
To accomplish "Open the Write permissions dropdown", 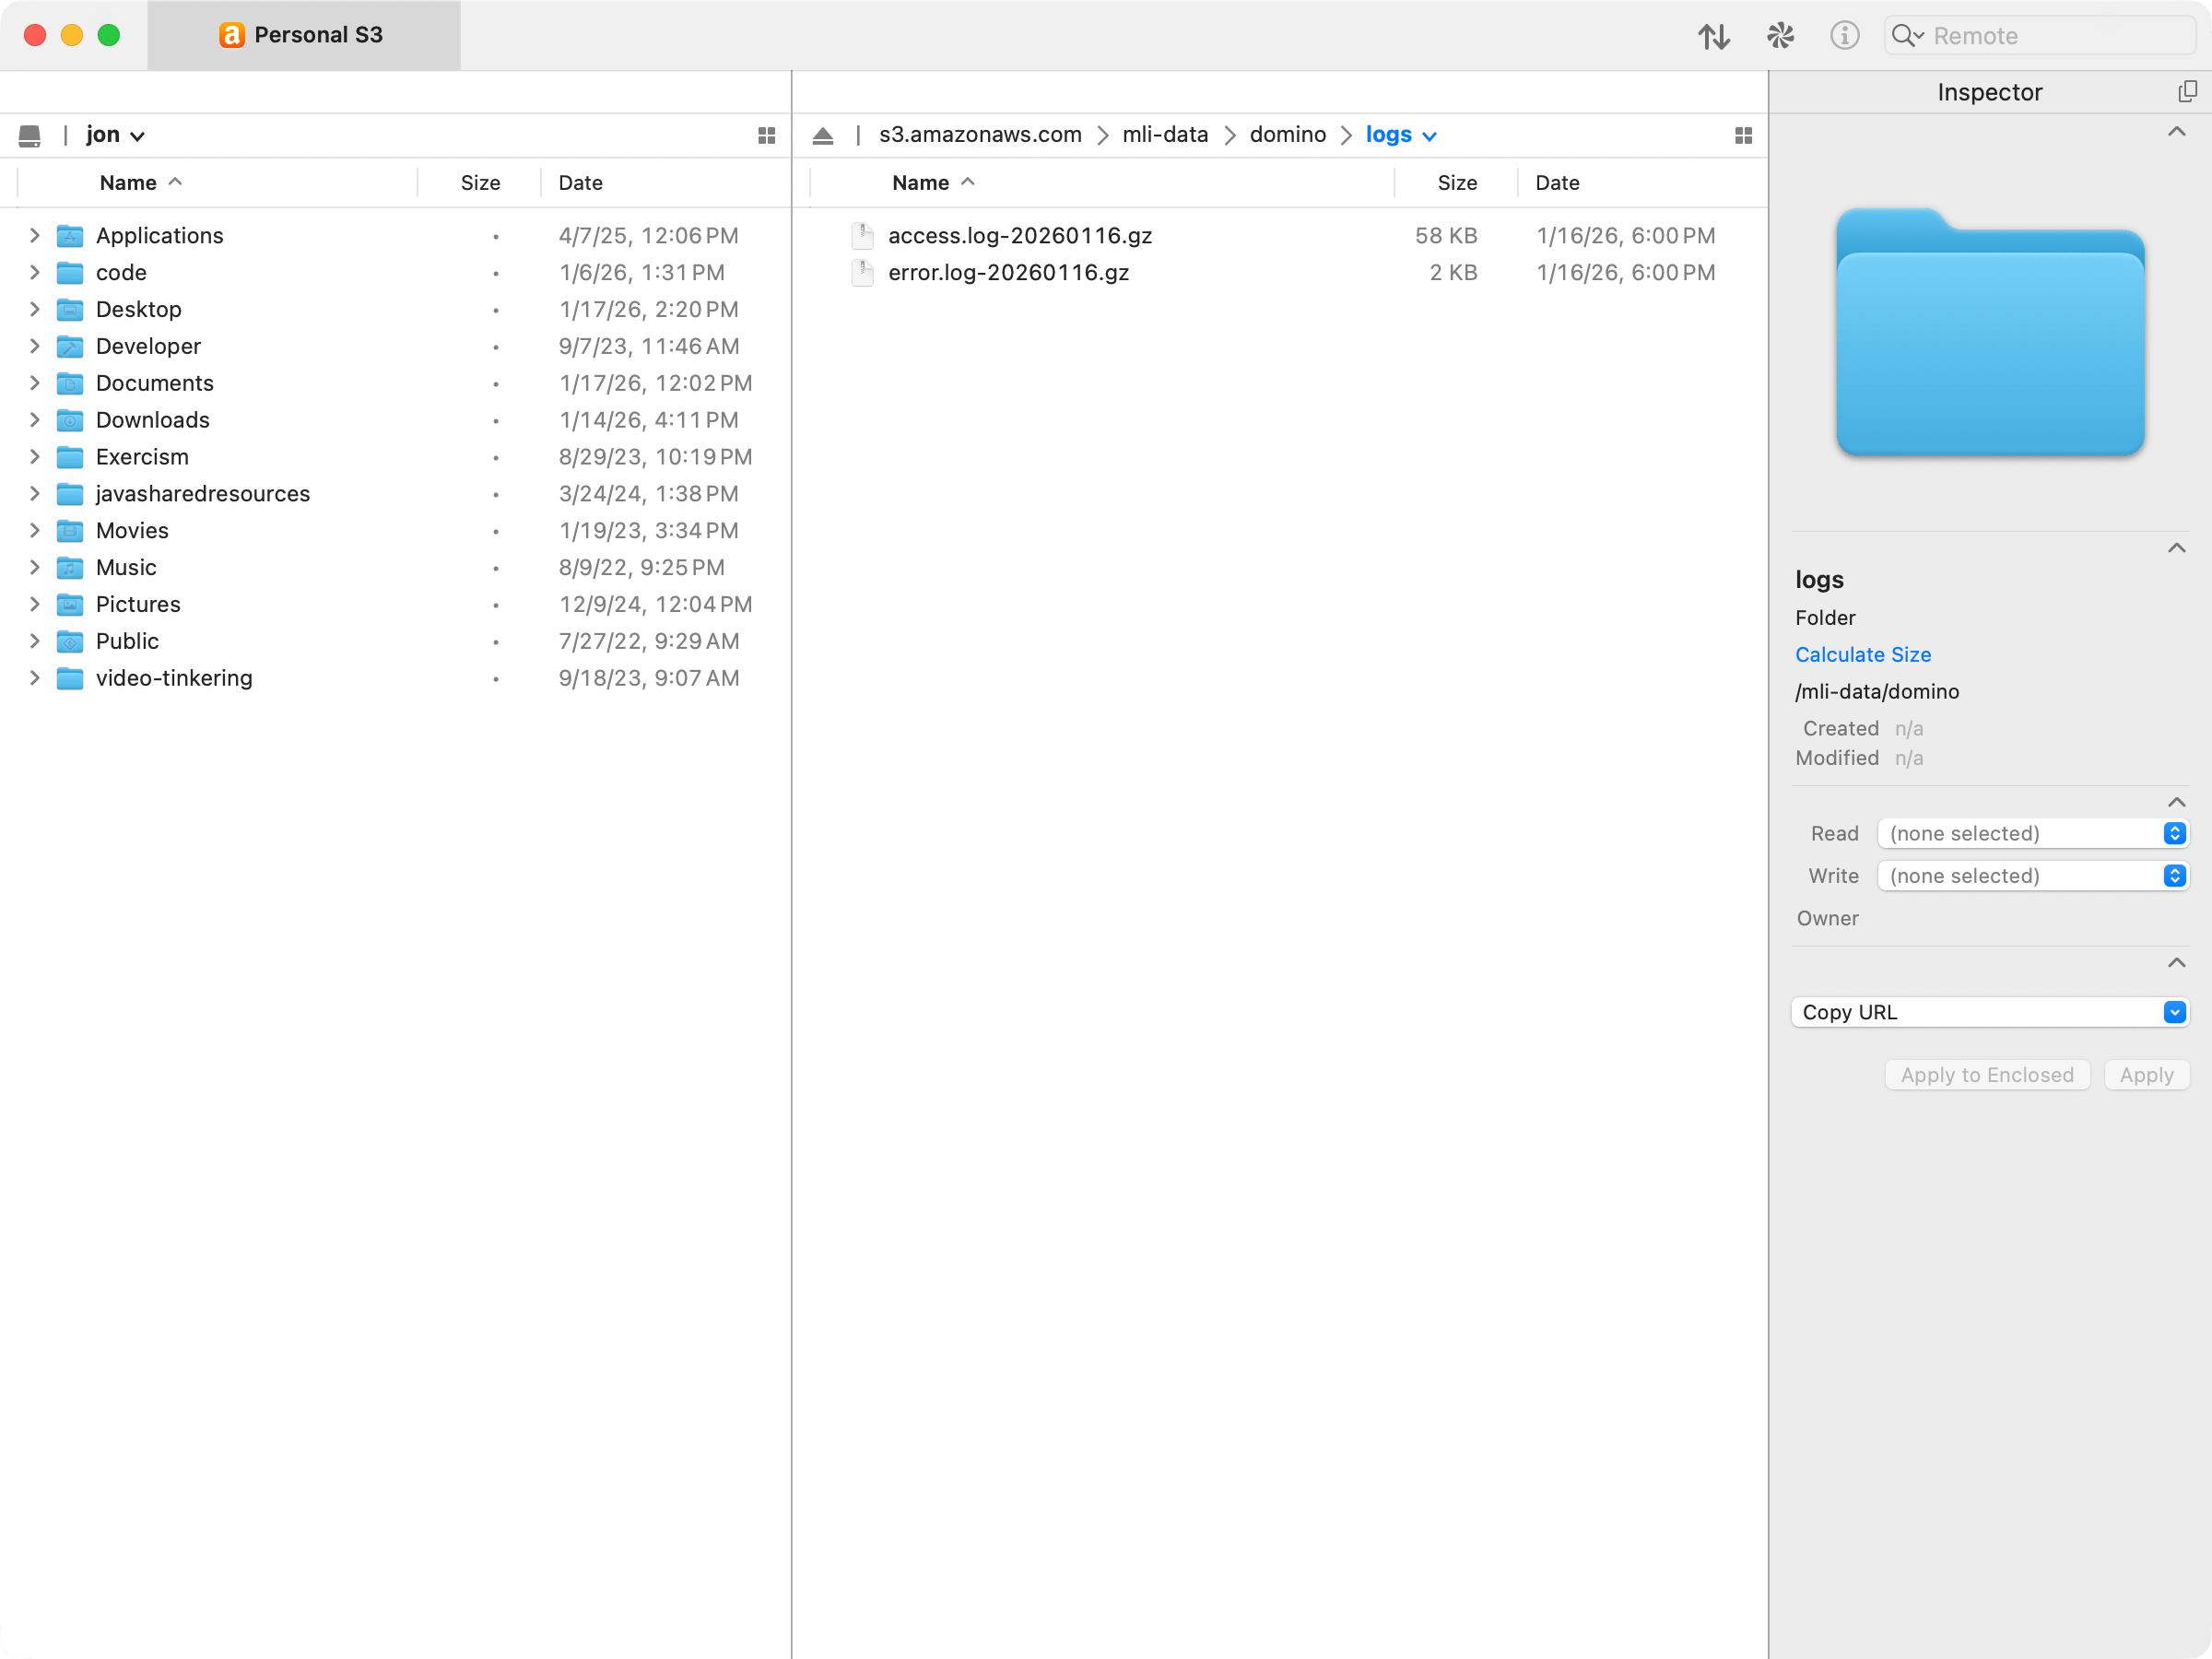I will click(x=2033, y=876).
